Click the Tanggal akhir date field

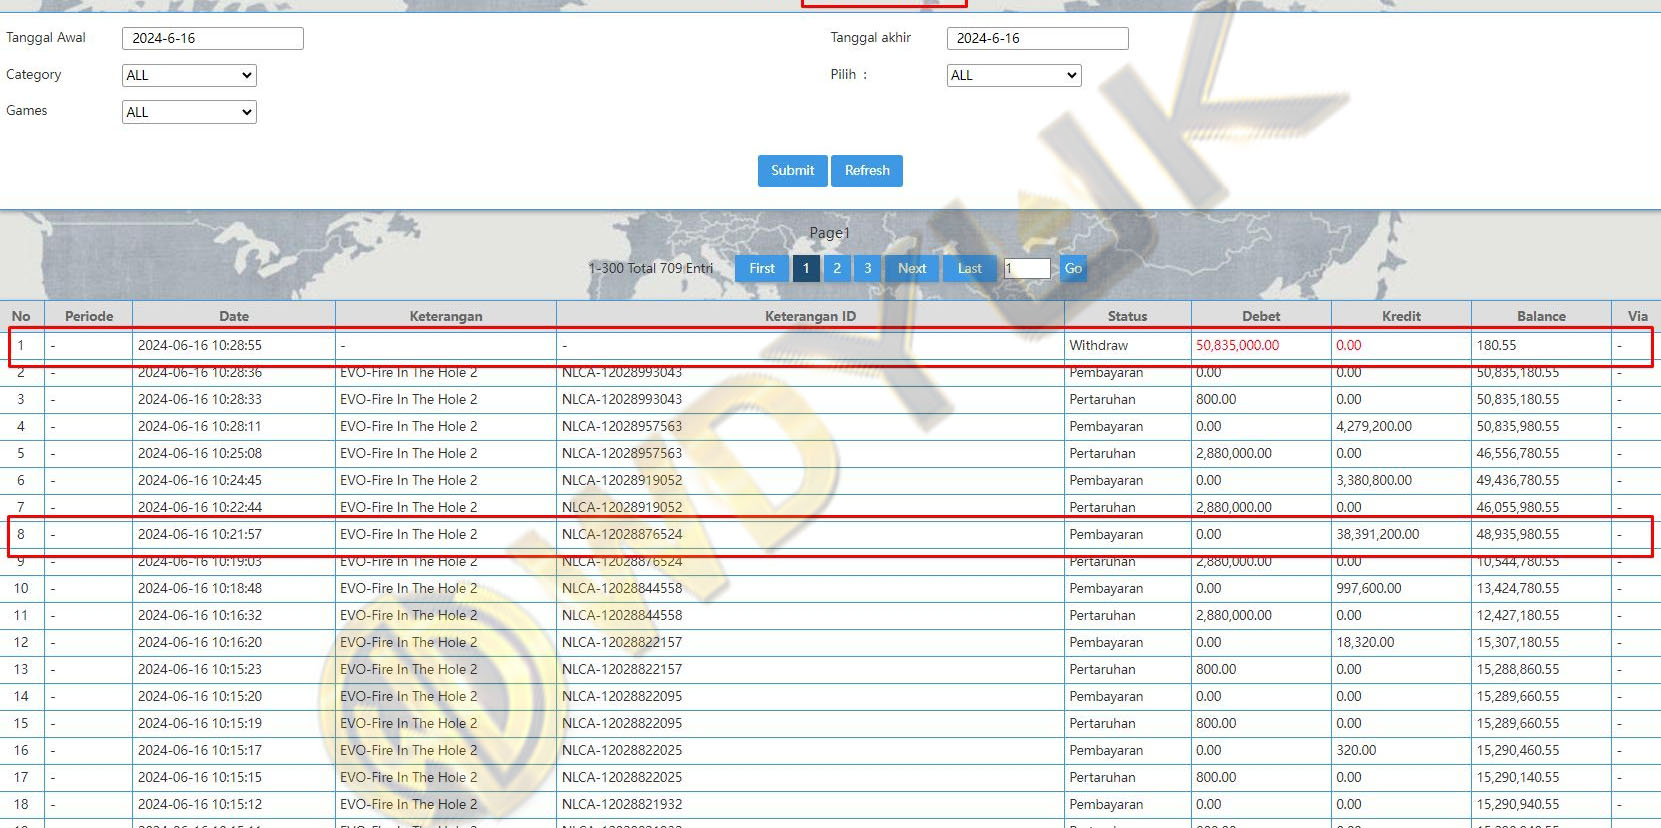pos(1038,38)
